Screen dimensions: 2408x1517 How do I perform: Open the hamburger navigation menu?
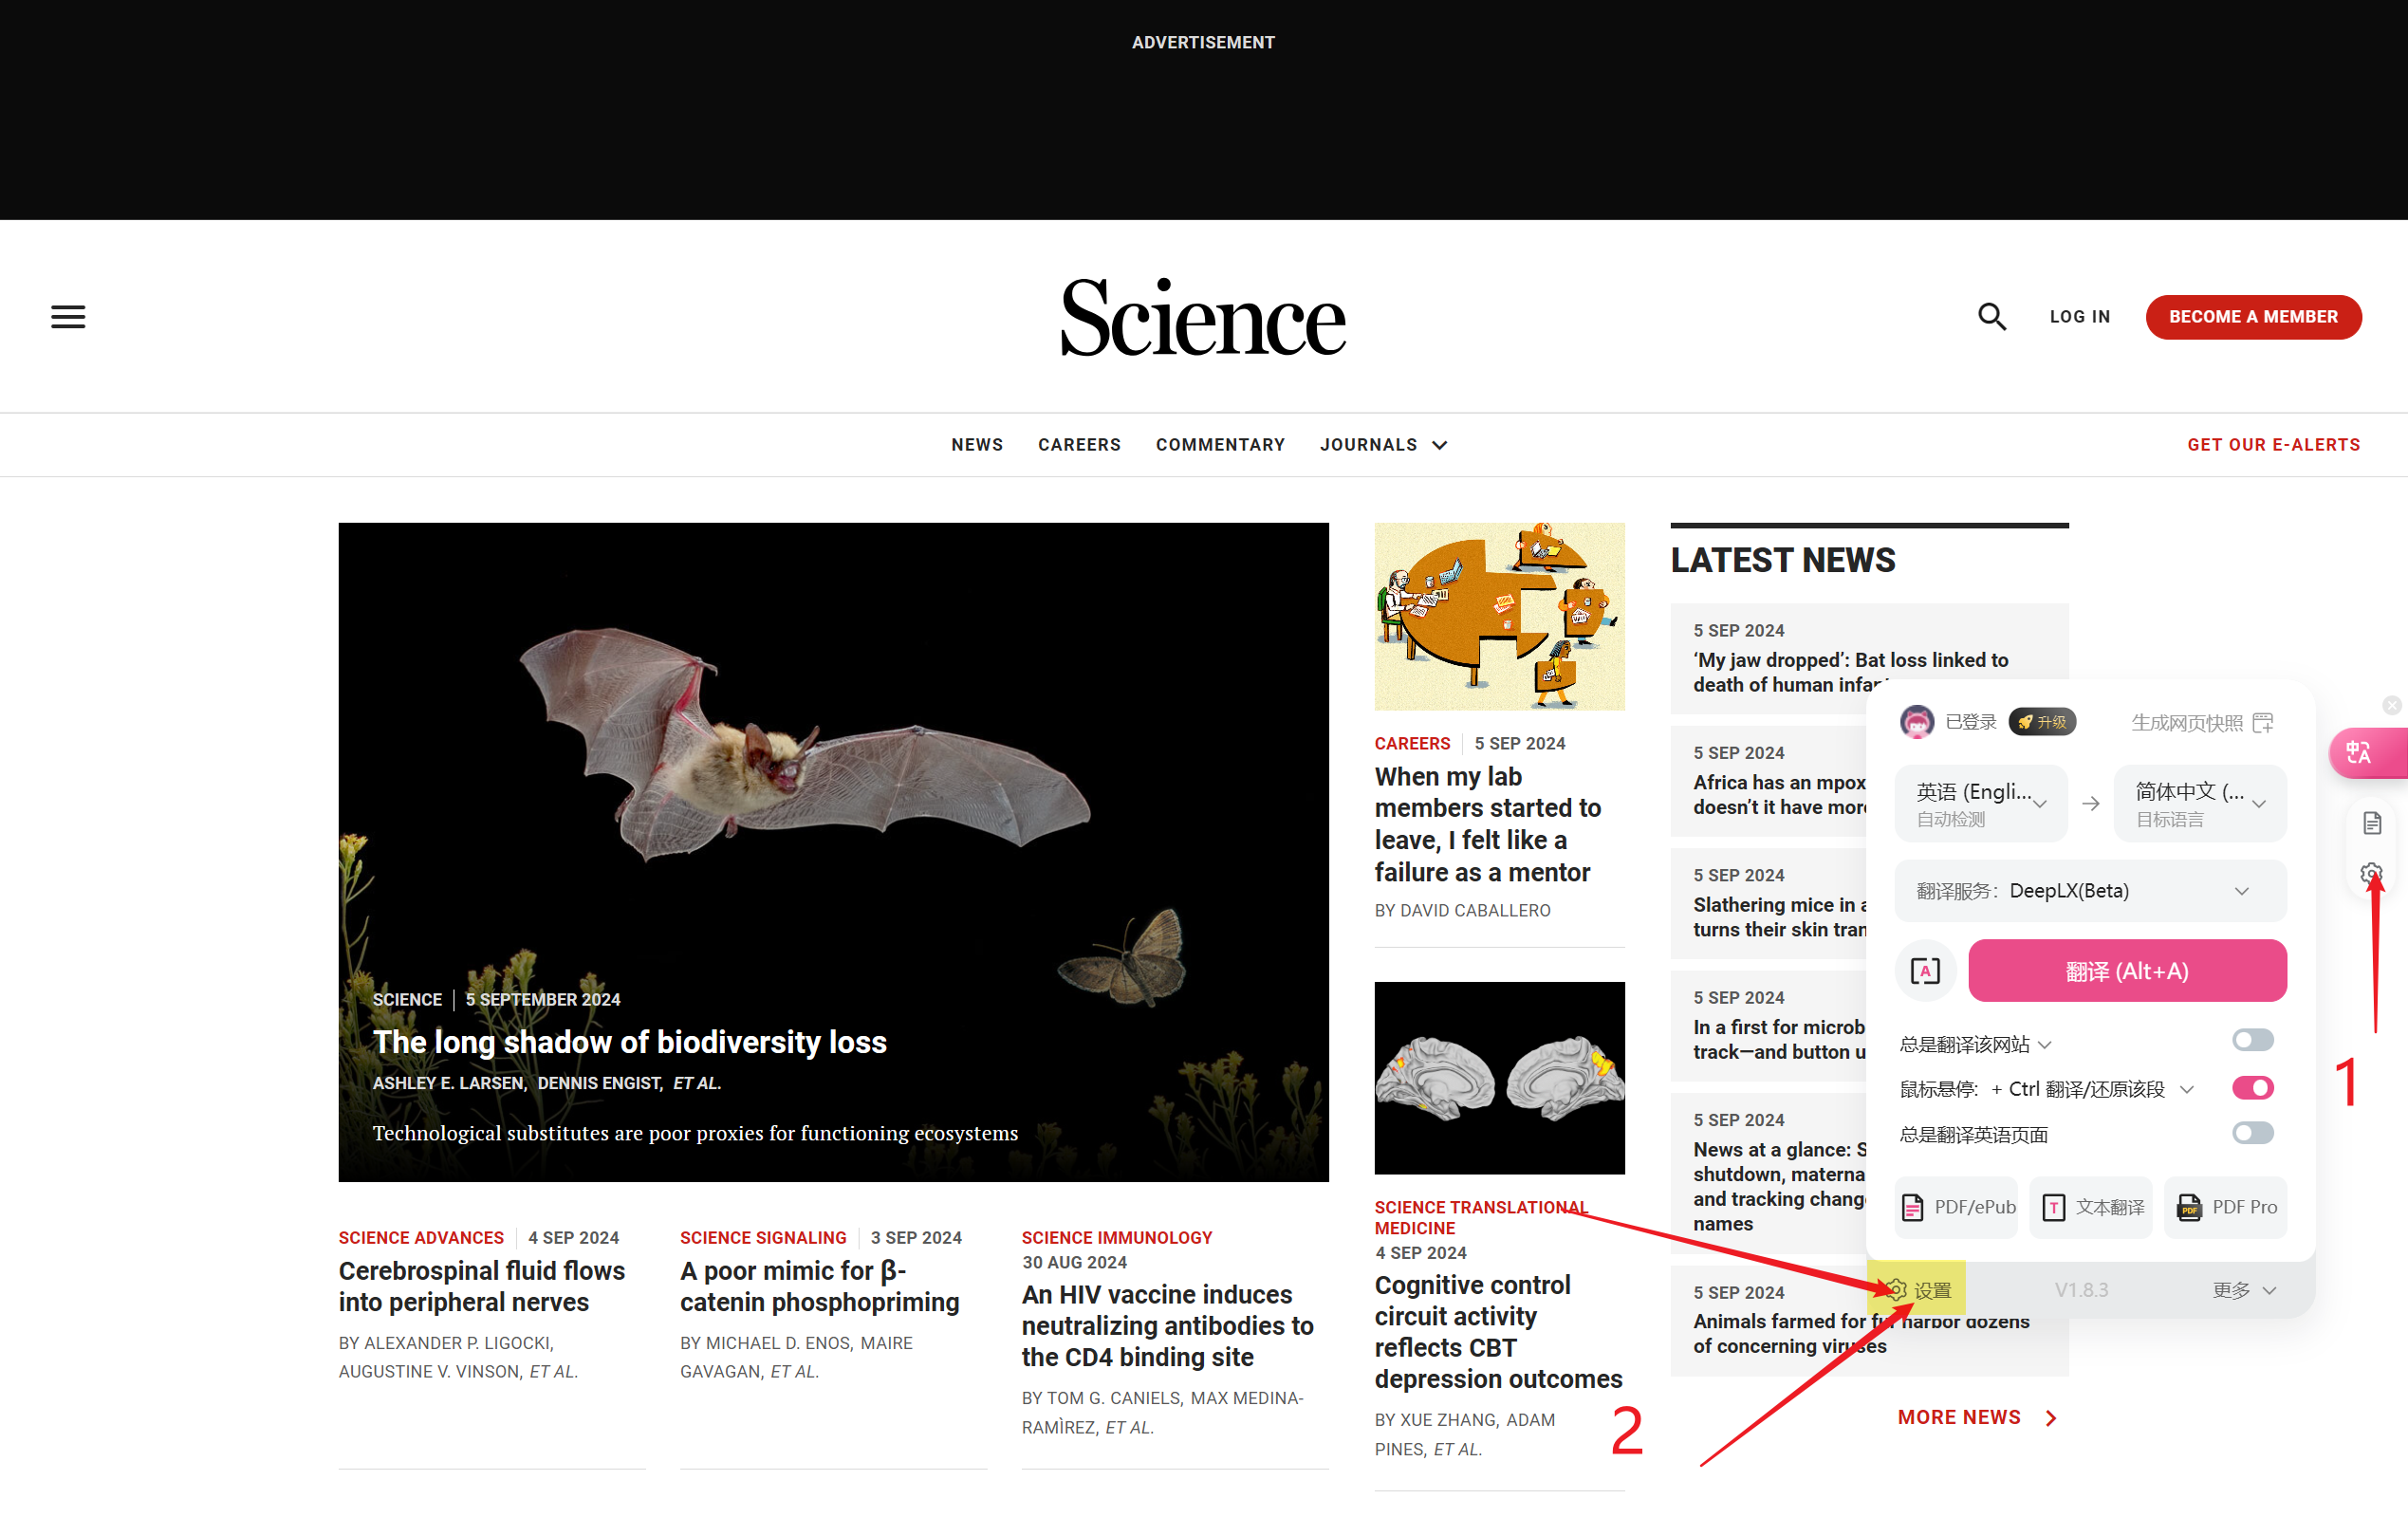(x=68, y=317)
